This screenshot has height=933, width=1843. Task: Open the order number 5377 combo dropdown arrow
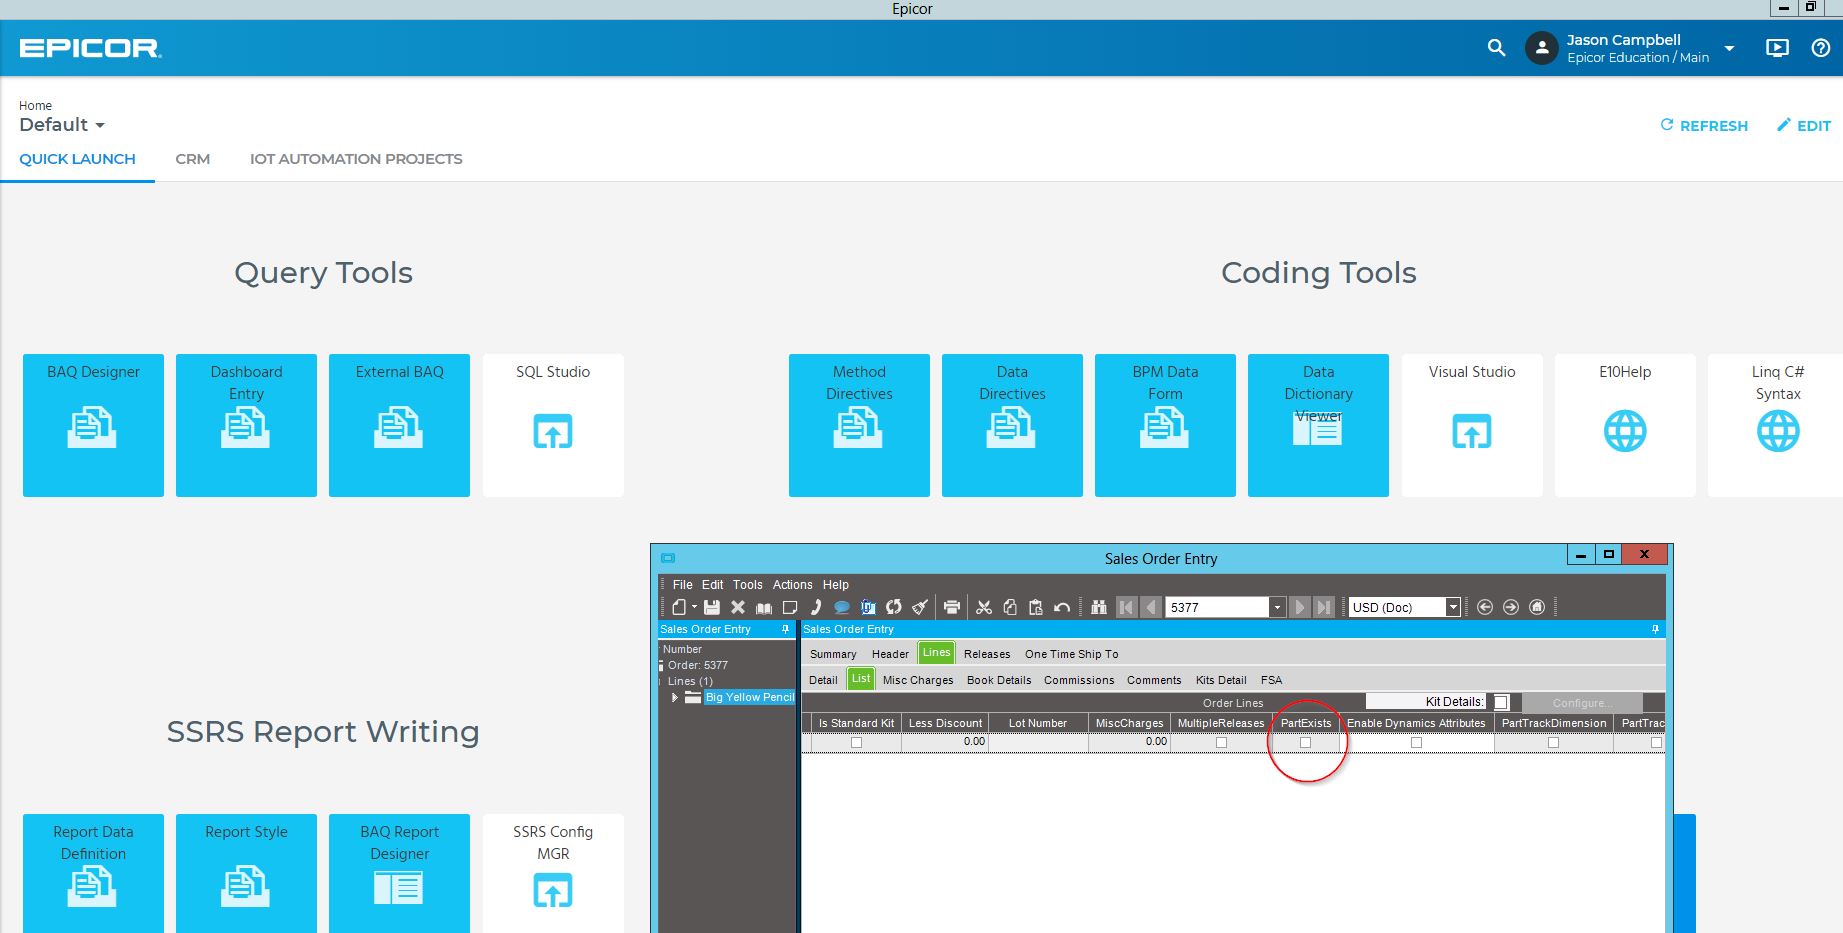coord(1276,607)
